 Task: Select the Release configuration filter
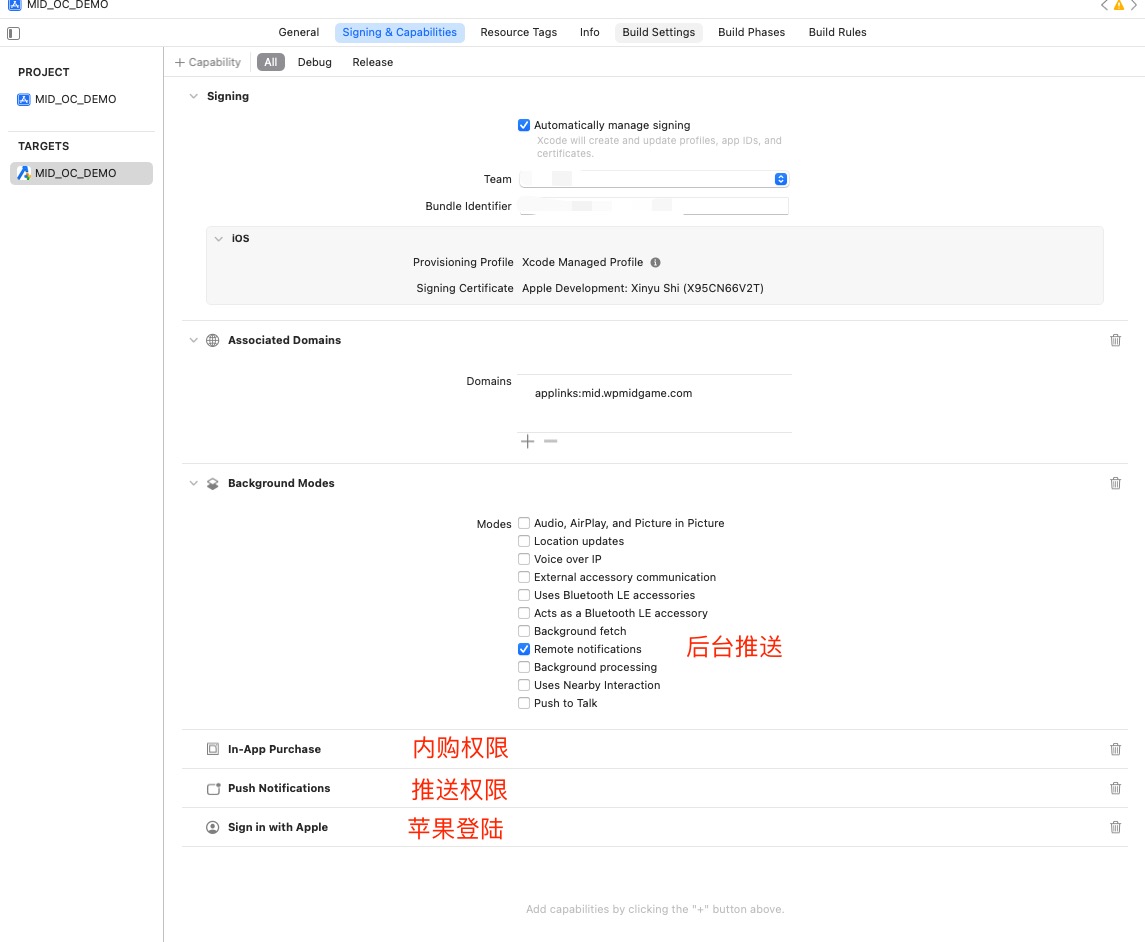pyautogui.click(x=372, y=62)
